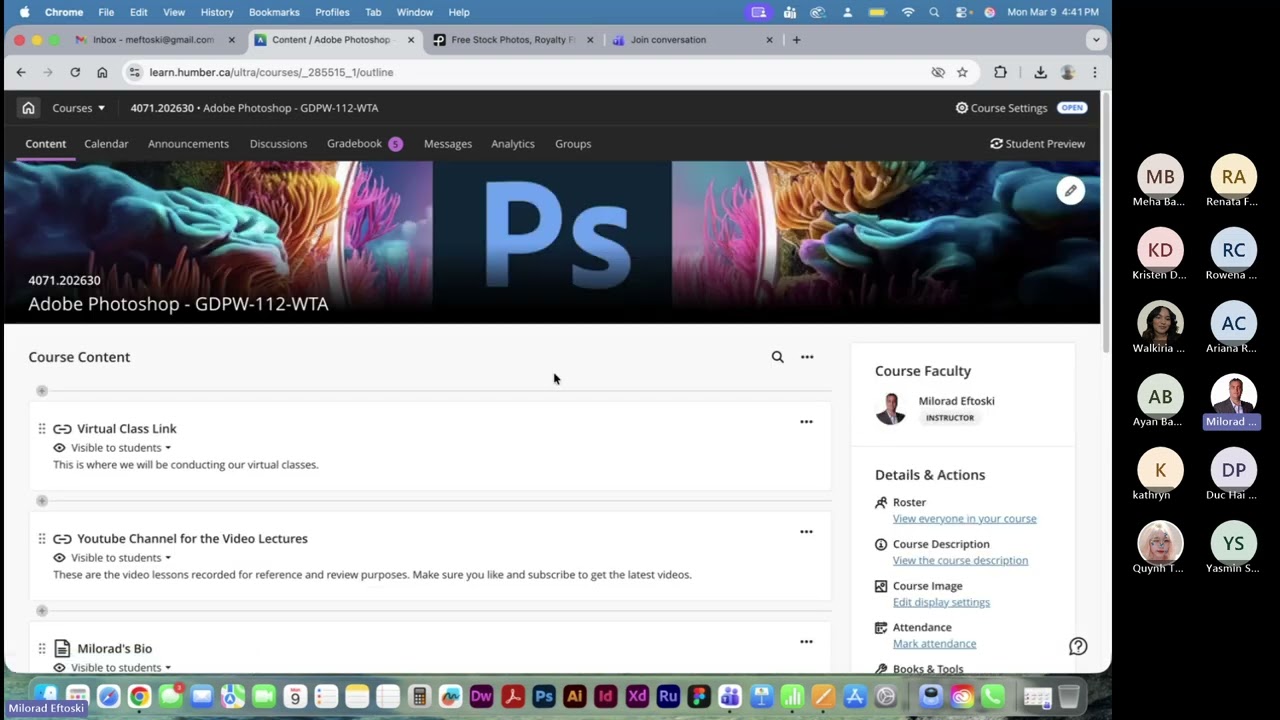The height and width of the screenshot is (720, 1280).
Task: Open the Courses dropdown
Action: point(79,108)
